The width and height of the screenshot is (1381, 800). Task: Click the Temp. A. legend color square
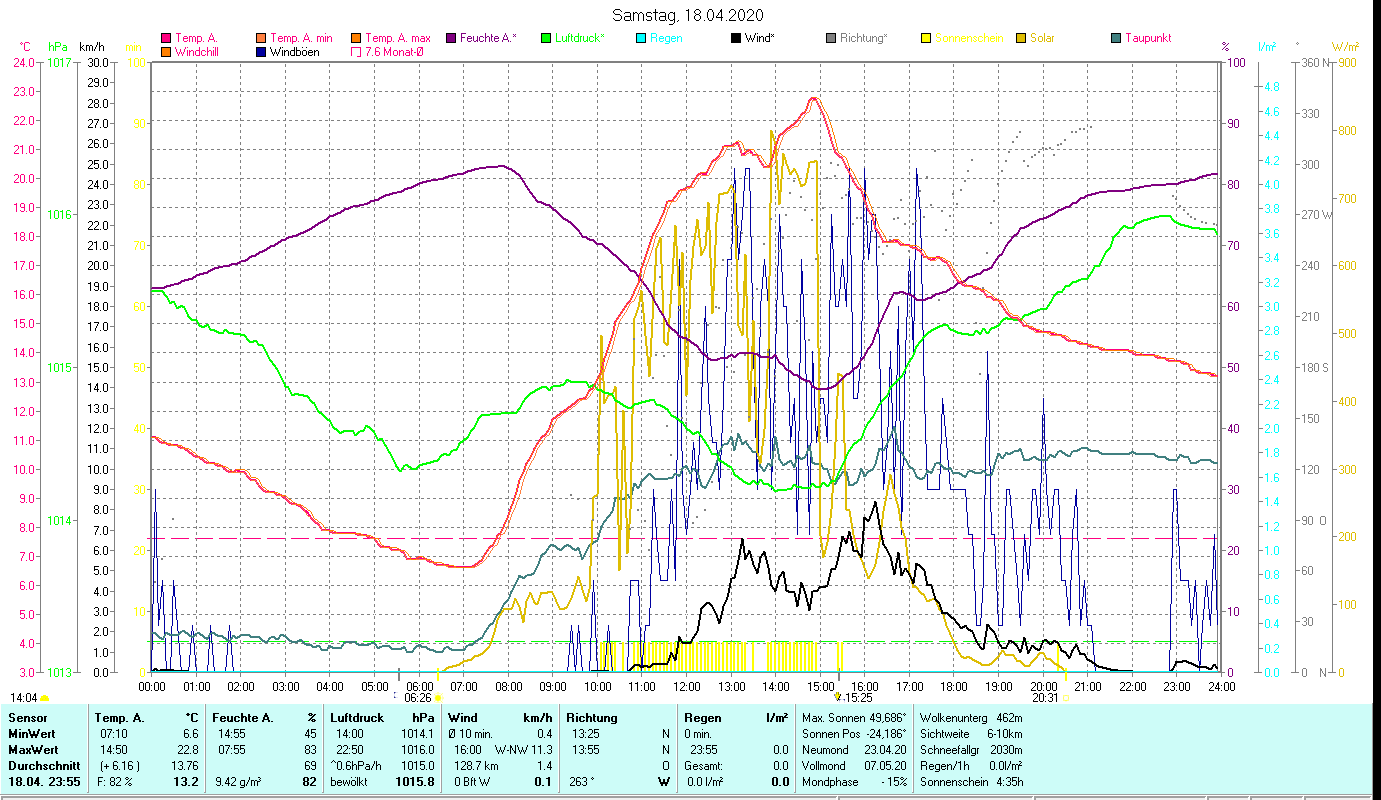[166, 39]
